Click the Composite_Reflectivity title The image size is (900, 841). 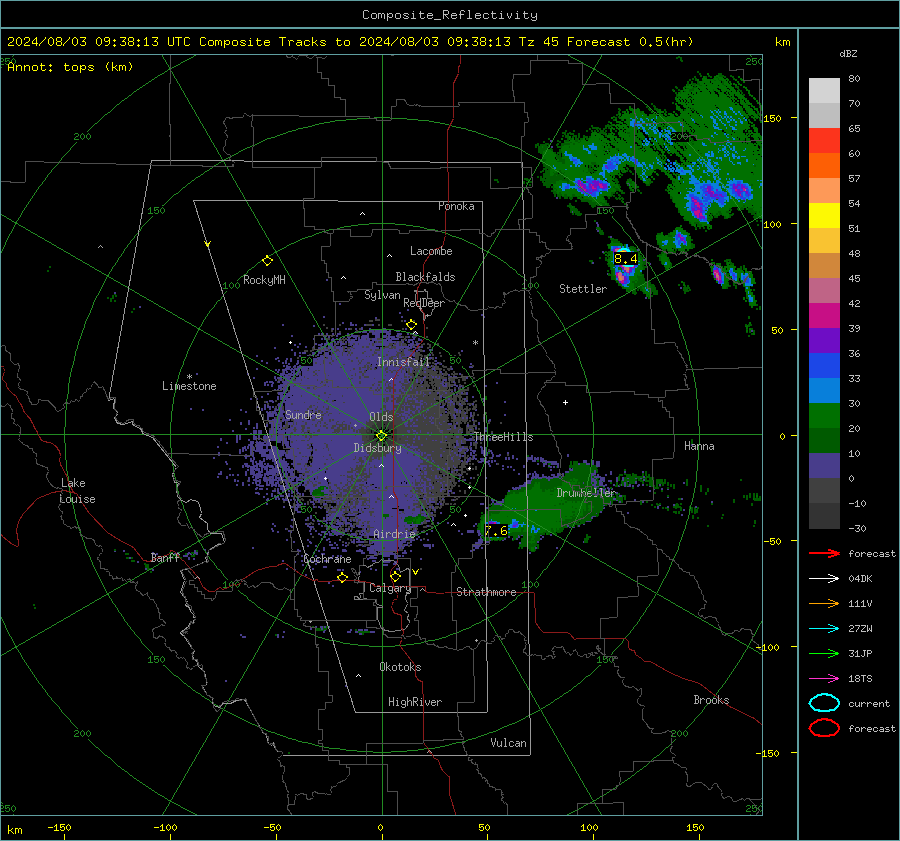click(450, 15)
